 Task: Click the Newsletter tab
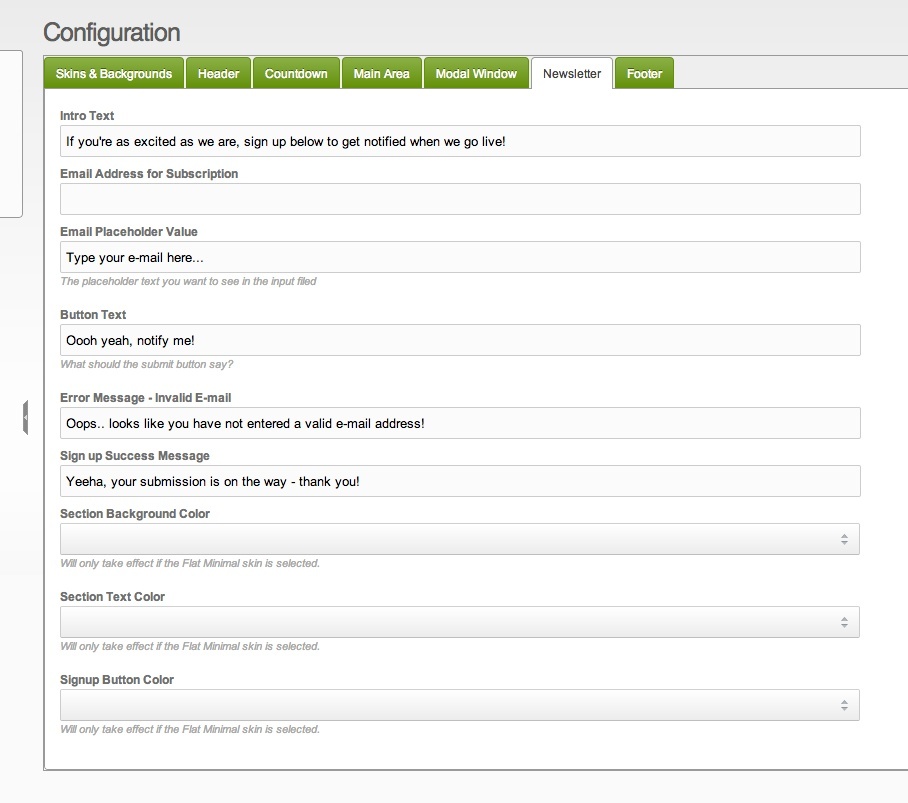(x=572, y=74)
